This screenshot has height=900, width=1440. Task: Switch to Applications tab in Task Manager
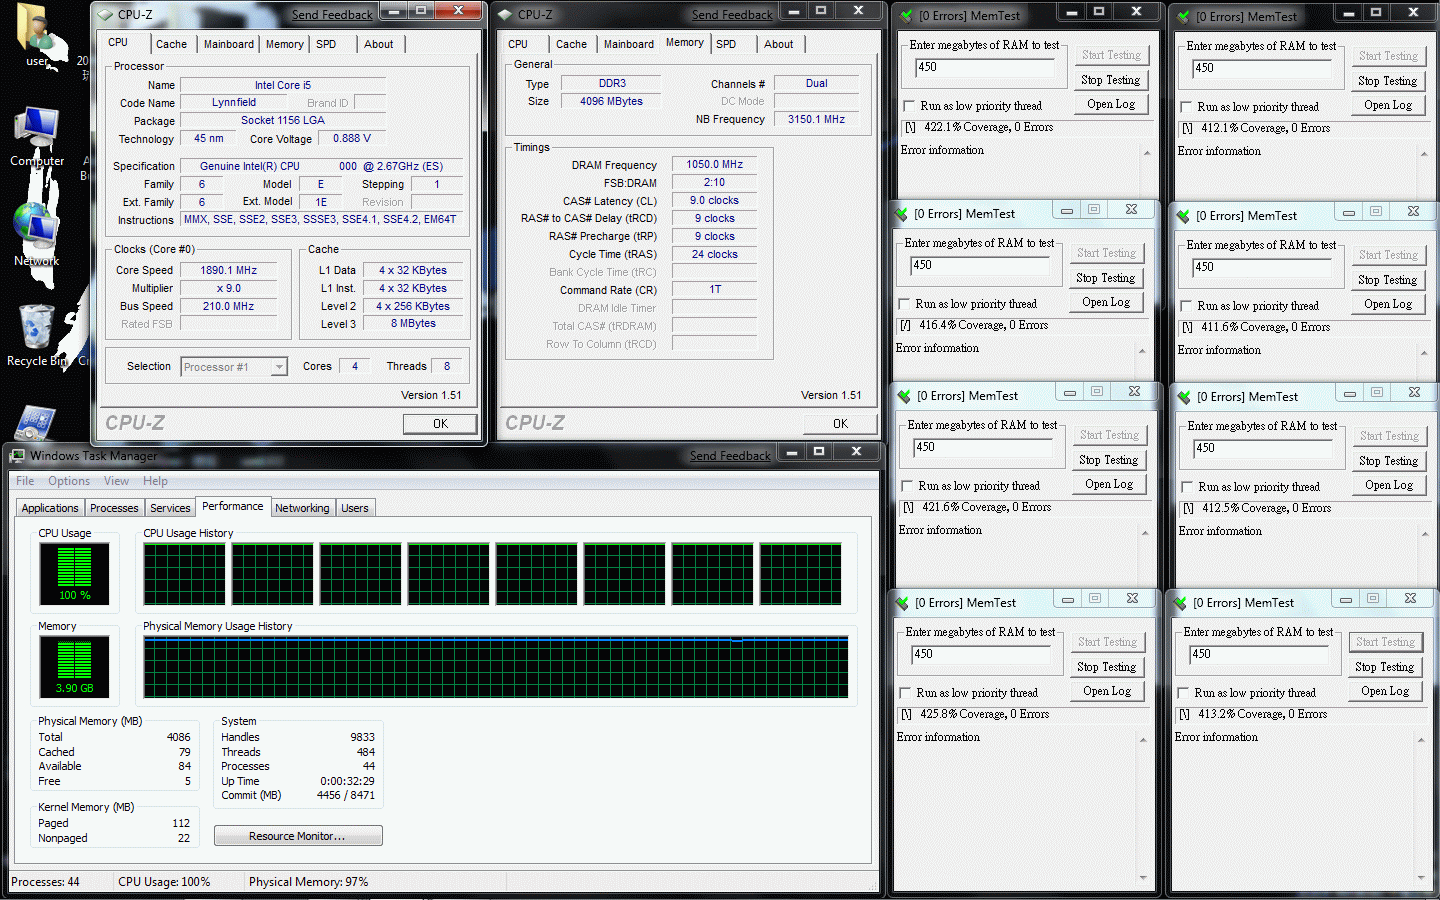[x=50, y=508]
